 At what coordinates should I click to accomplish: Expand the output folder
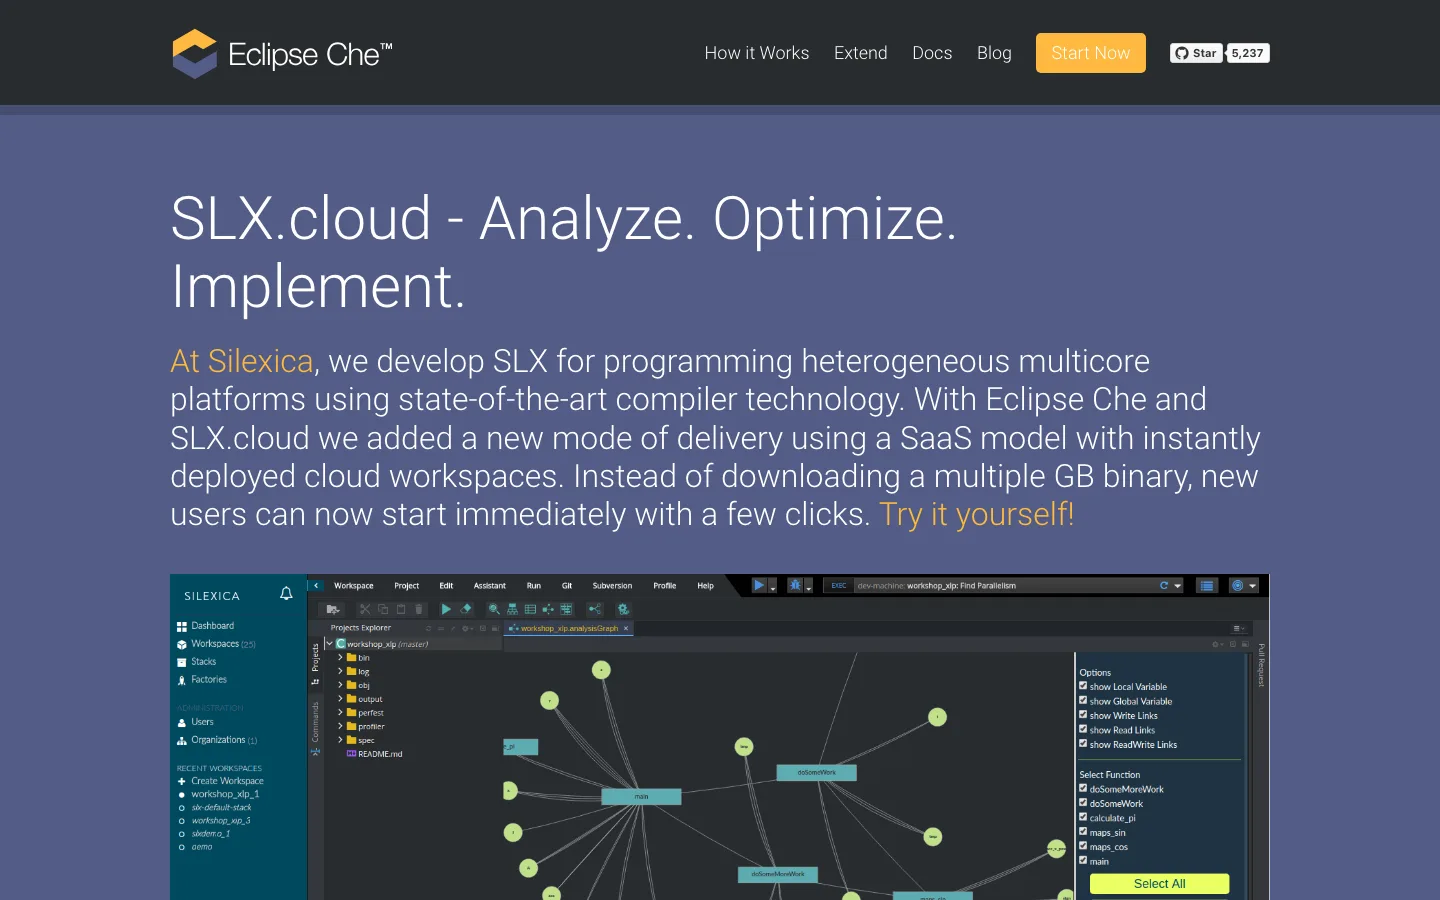340,699
